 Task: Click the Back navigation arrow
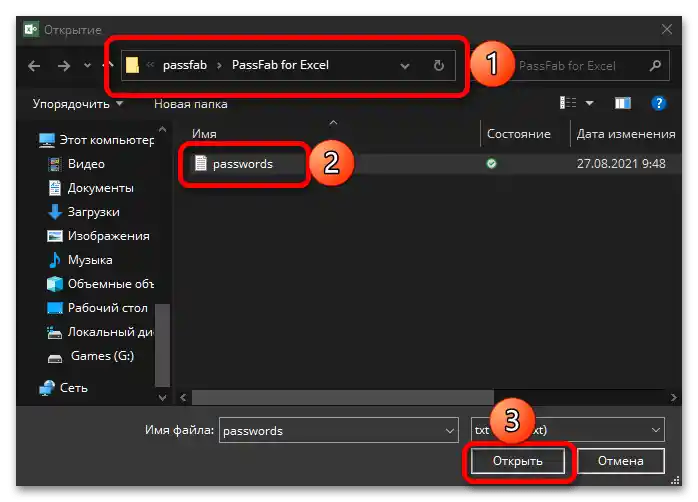click(x=34, y=66)
